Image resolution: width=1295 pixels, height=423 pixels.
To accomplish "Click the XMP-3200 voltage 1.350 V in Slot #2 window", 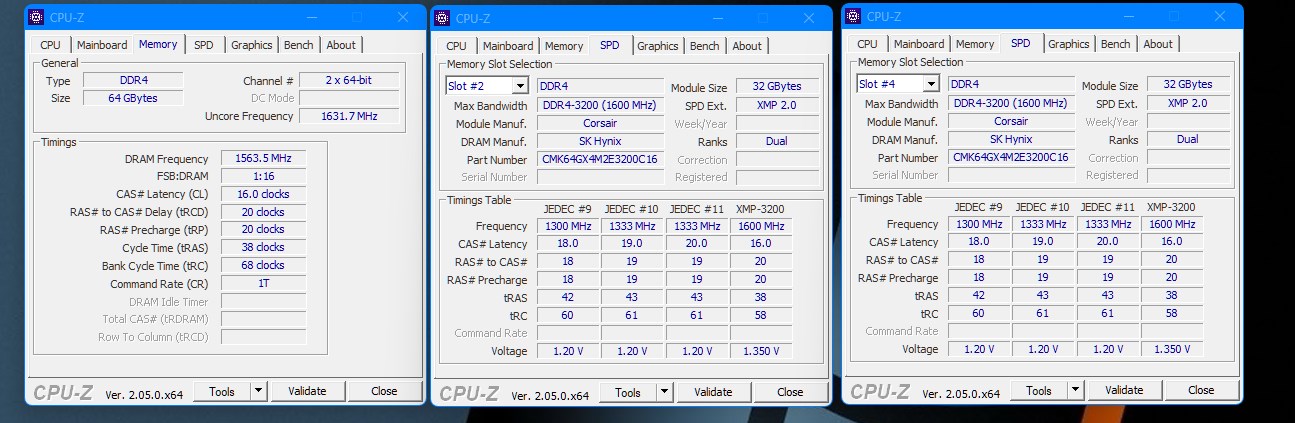I will (x=761, y=352).
